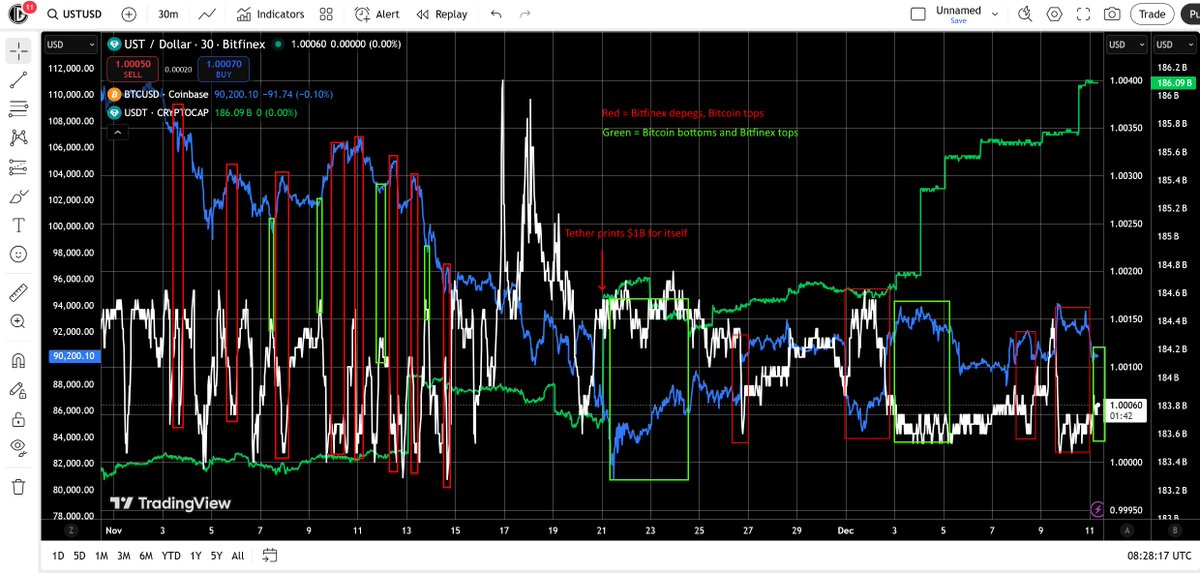Create an Alert
Viewport: 1200px width, 573px height.
(x=379, y=14)
